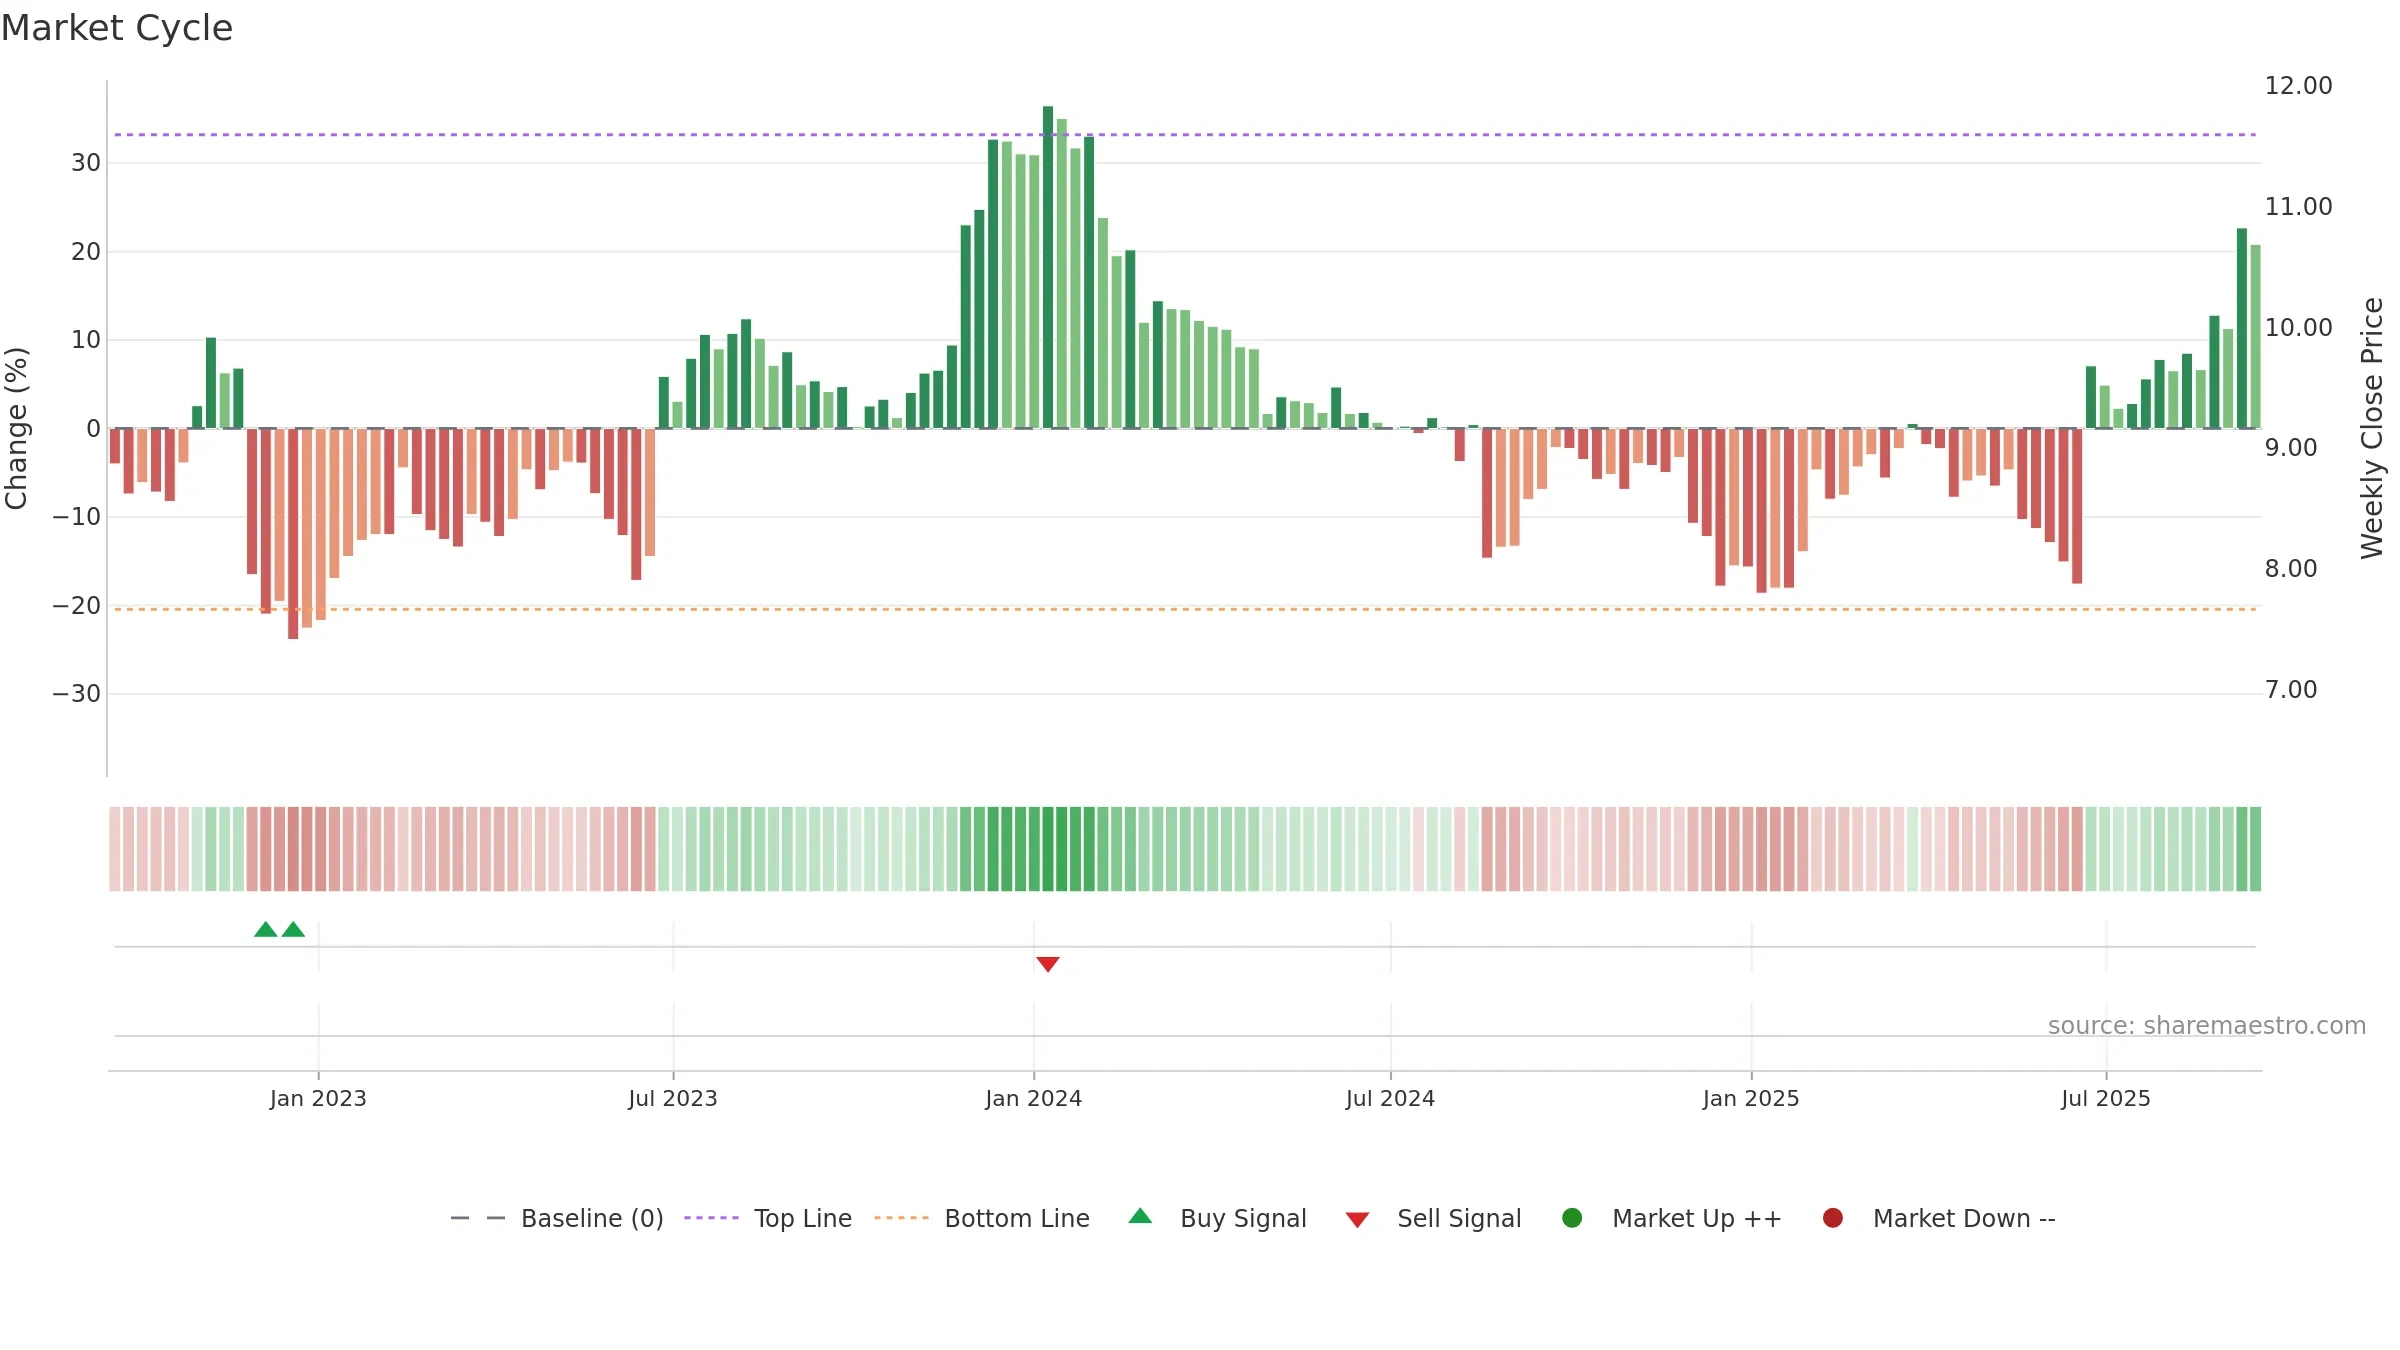Click the −20 change axis label
Screen dimensions: 2400x1350
77,605
